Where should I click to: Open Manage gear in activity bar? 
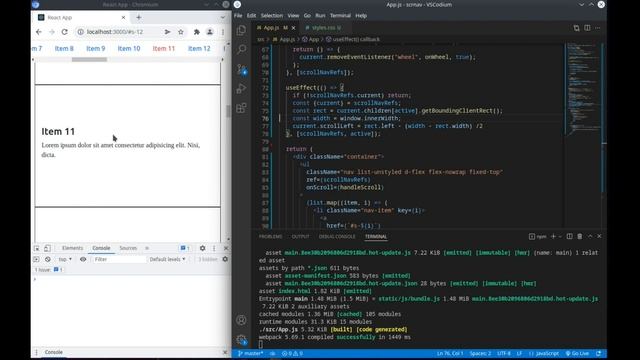click(241, 340)
